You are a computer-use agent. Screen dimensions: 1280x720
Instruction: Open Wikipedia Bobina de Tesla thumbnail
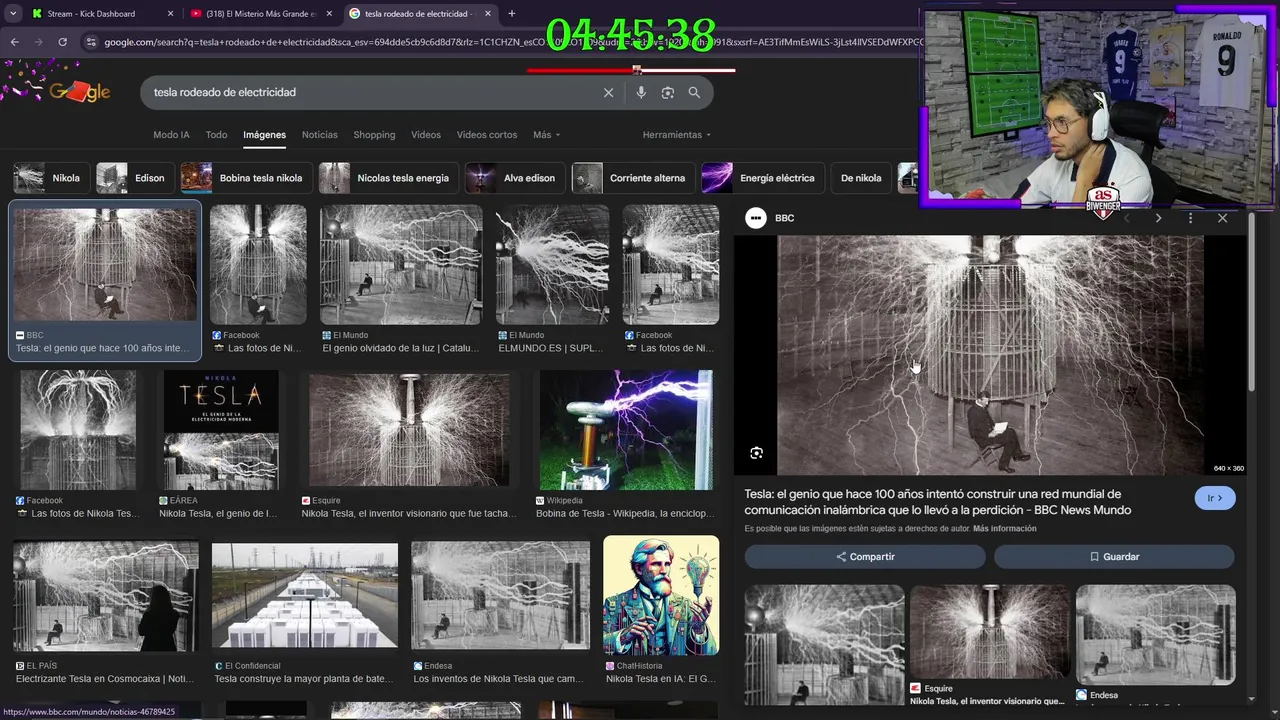coord(626,430)
